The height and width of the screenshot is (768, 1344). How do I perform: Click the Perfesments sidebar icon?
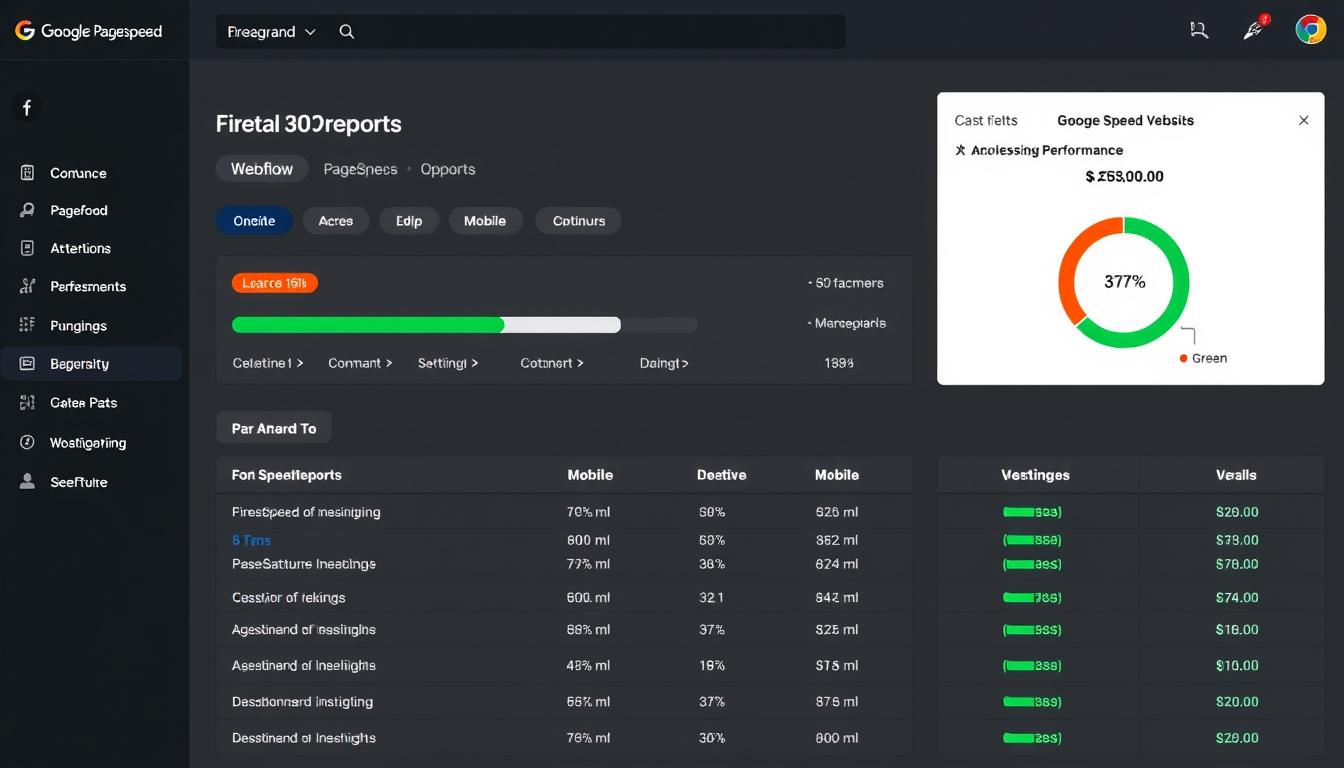coord(28,286)
